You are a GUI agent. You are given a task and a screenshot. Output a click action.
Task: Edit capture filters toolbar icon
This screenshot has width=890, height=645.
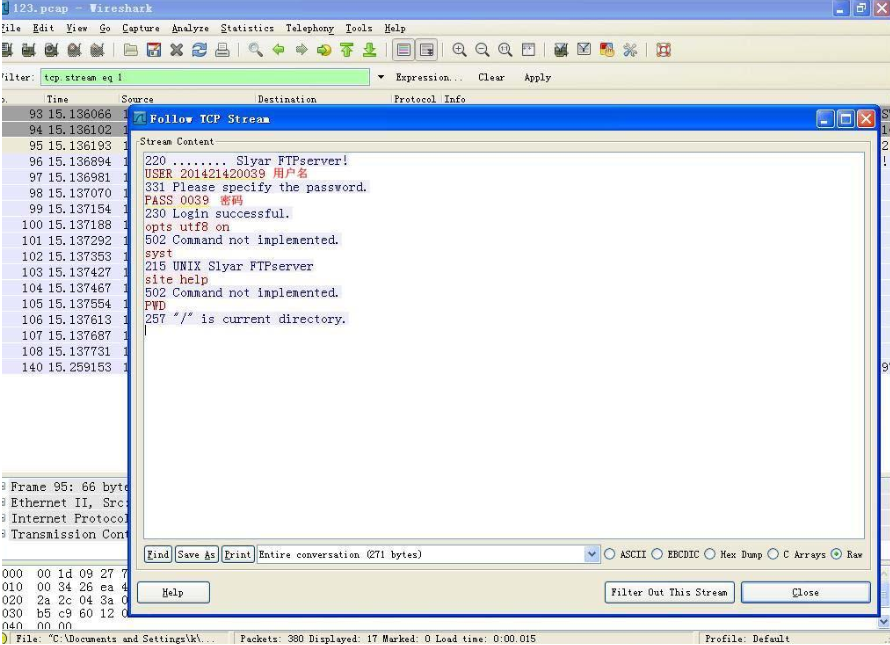tap(561, 50)
